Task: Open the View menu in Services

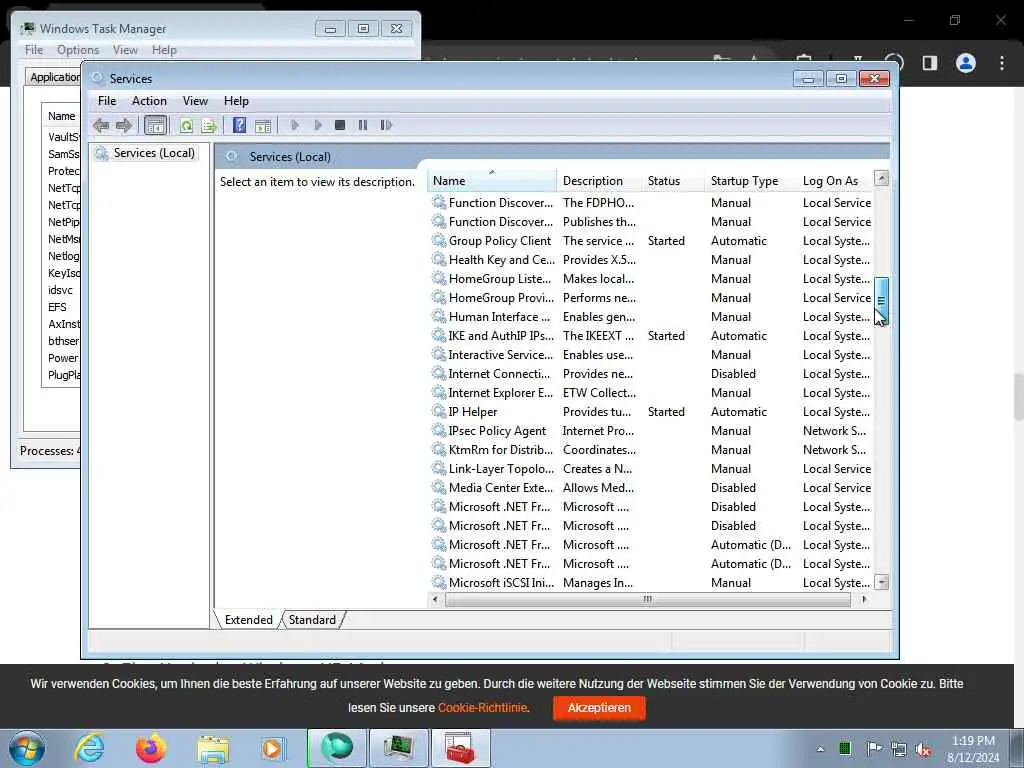Action: click(195, 101)
